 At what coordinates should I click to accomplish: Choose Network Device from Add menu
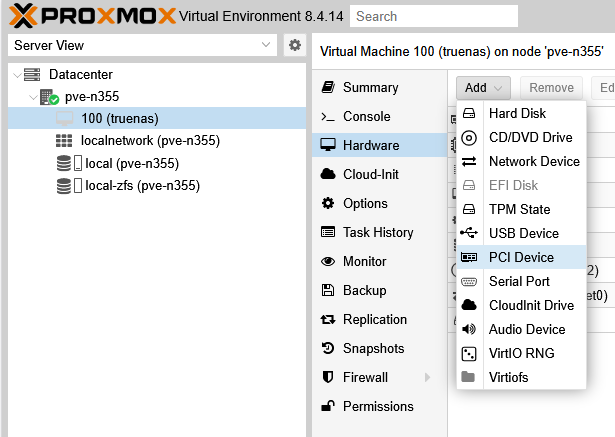point(522,161)
